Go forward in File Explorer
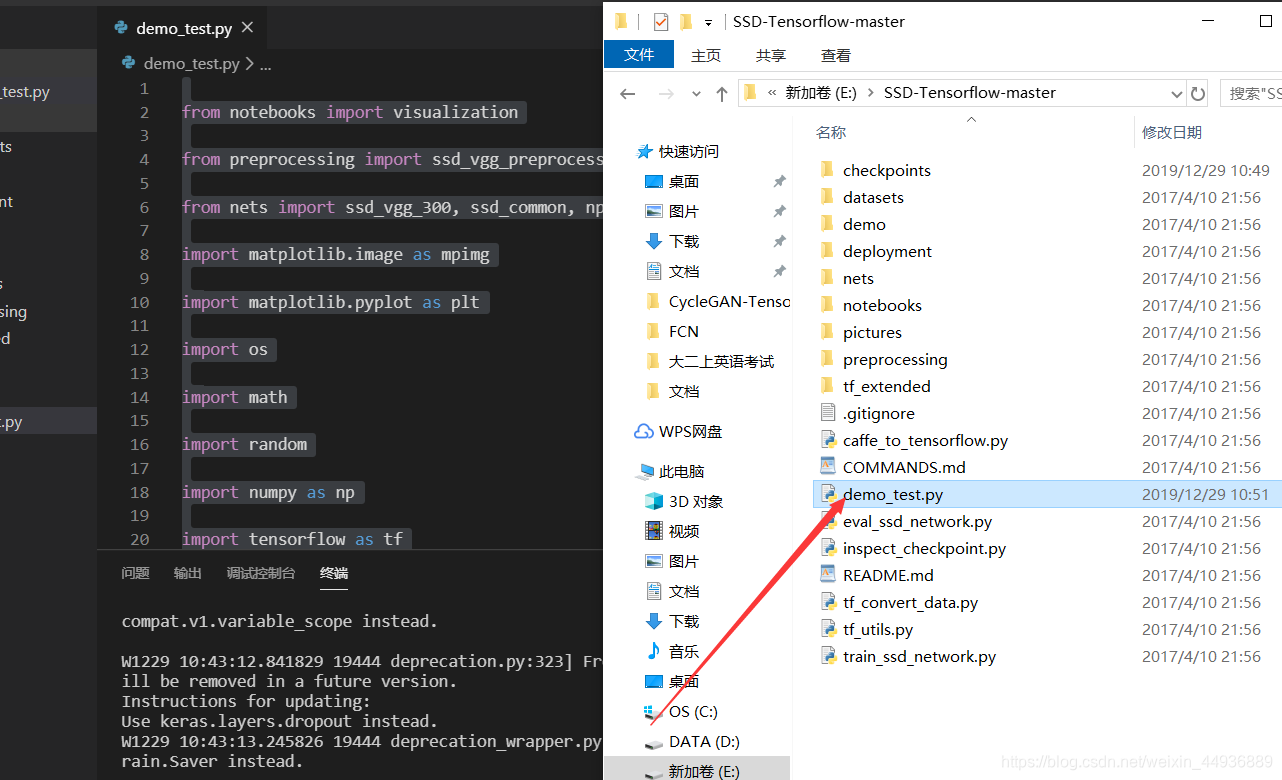 (666, 93)
